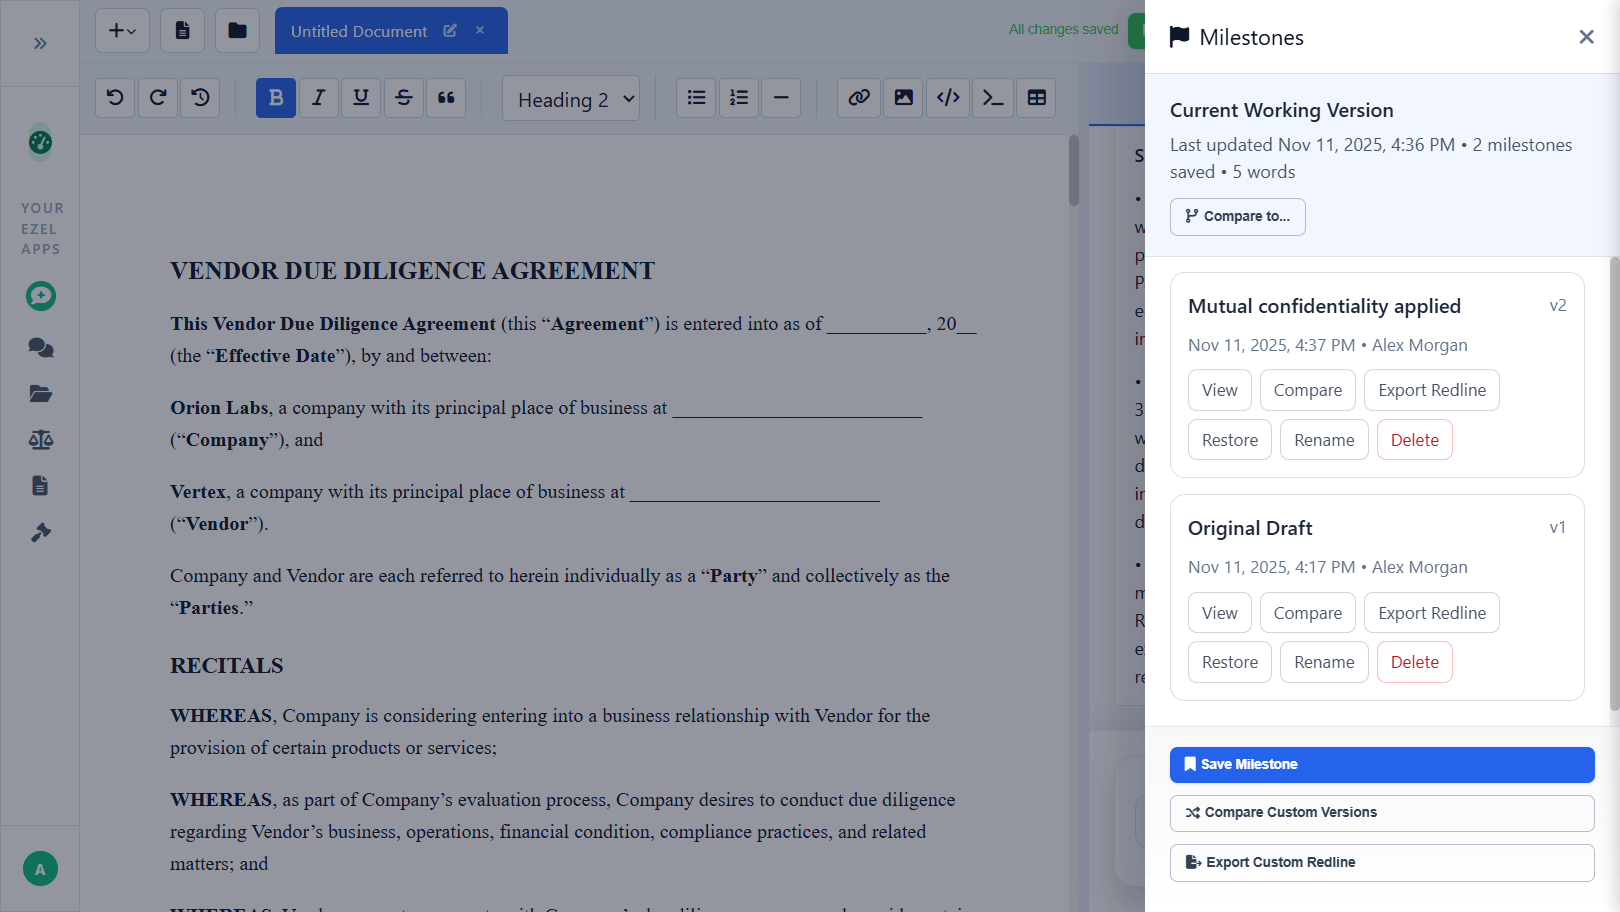Close the Milestones panel
The image size is (1620, 912).
tap(1586, 37)
